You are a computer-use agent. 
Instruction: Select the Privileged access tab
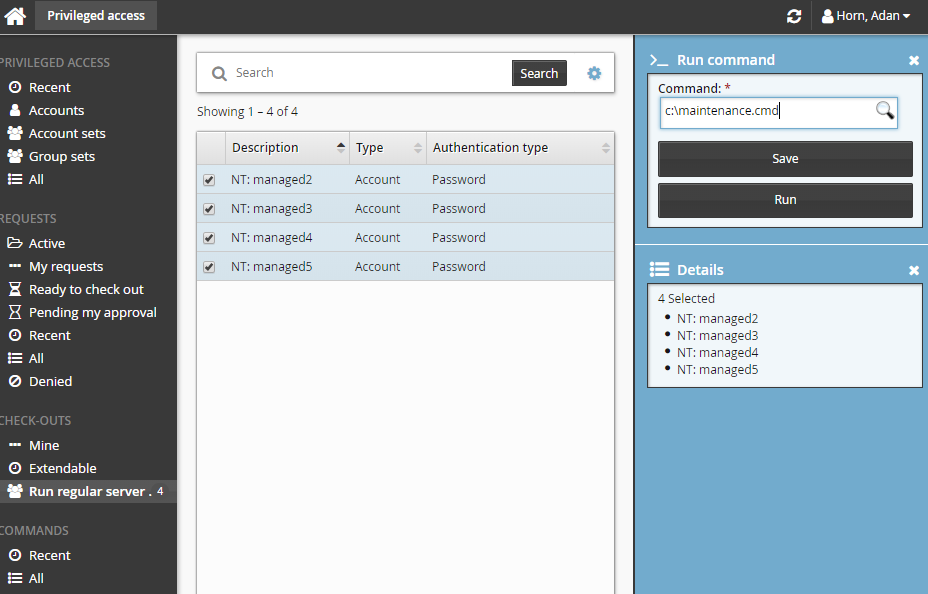tap(96, 15)
